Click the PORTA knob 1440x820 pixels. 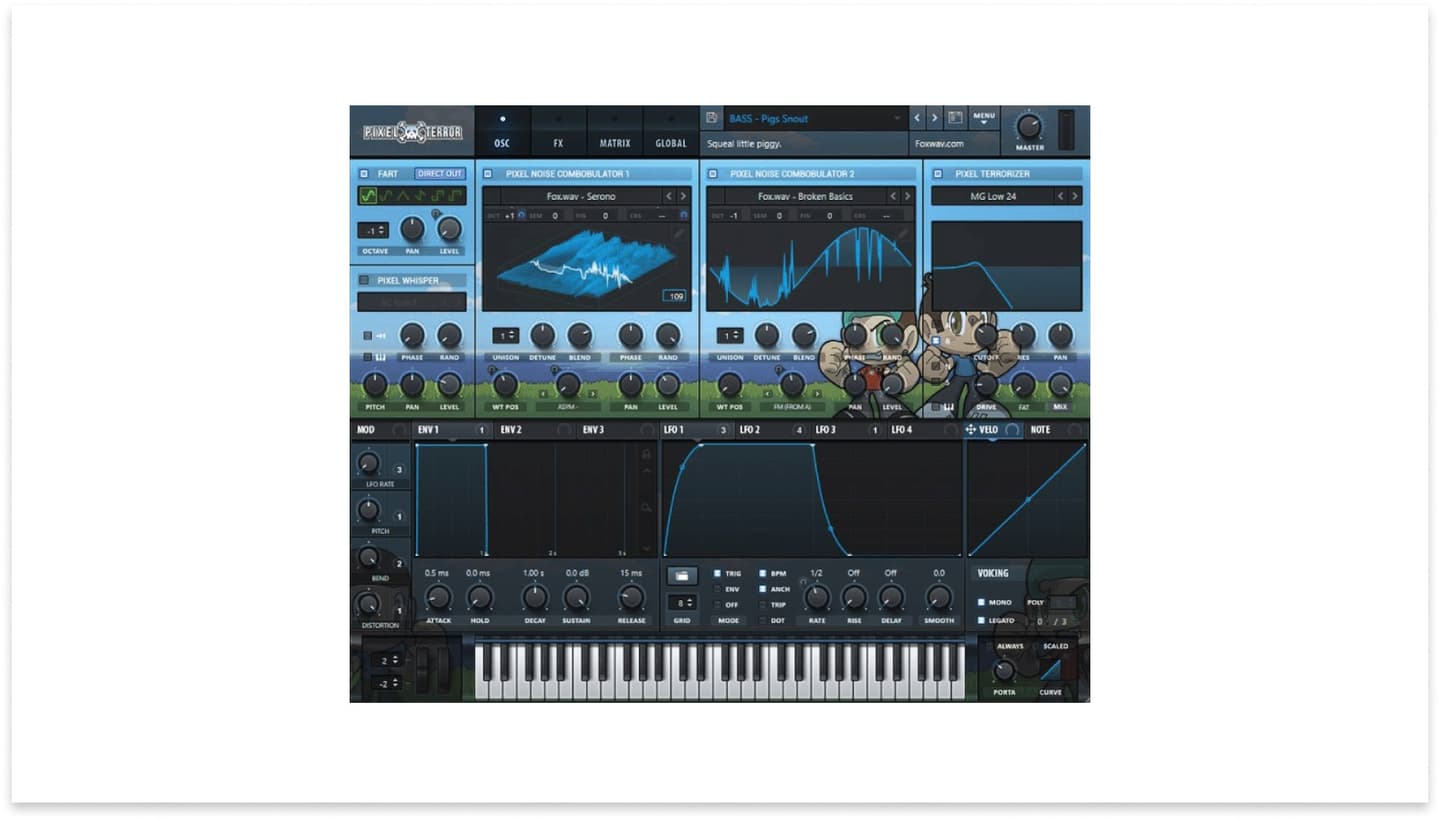pyautogui.click(x=1004, y=671)
